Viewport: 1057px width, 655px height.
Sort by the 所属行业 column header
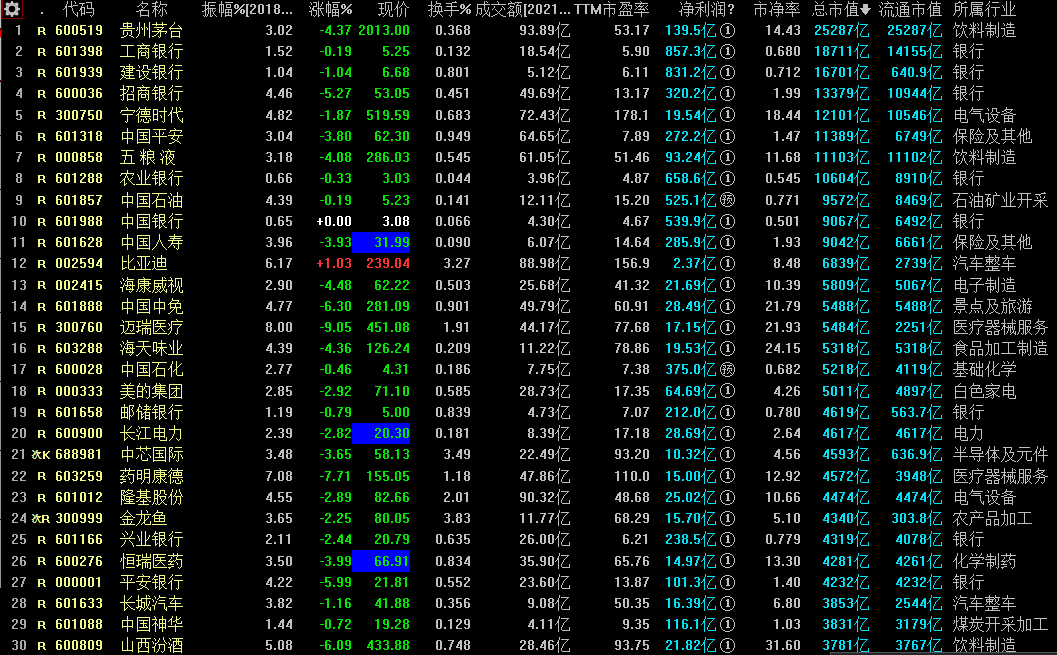[984, 9]
